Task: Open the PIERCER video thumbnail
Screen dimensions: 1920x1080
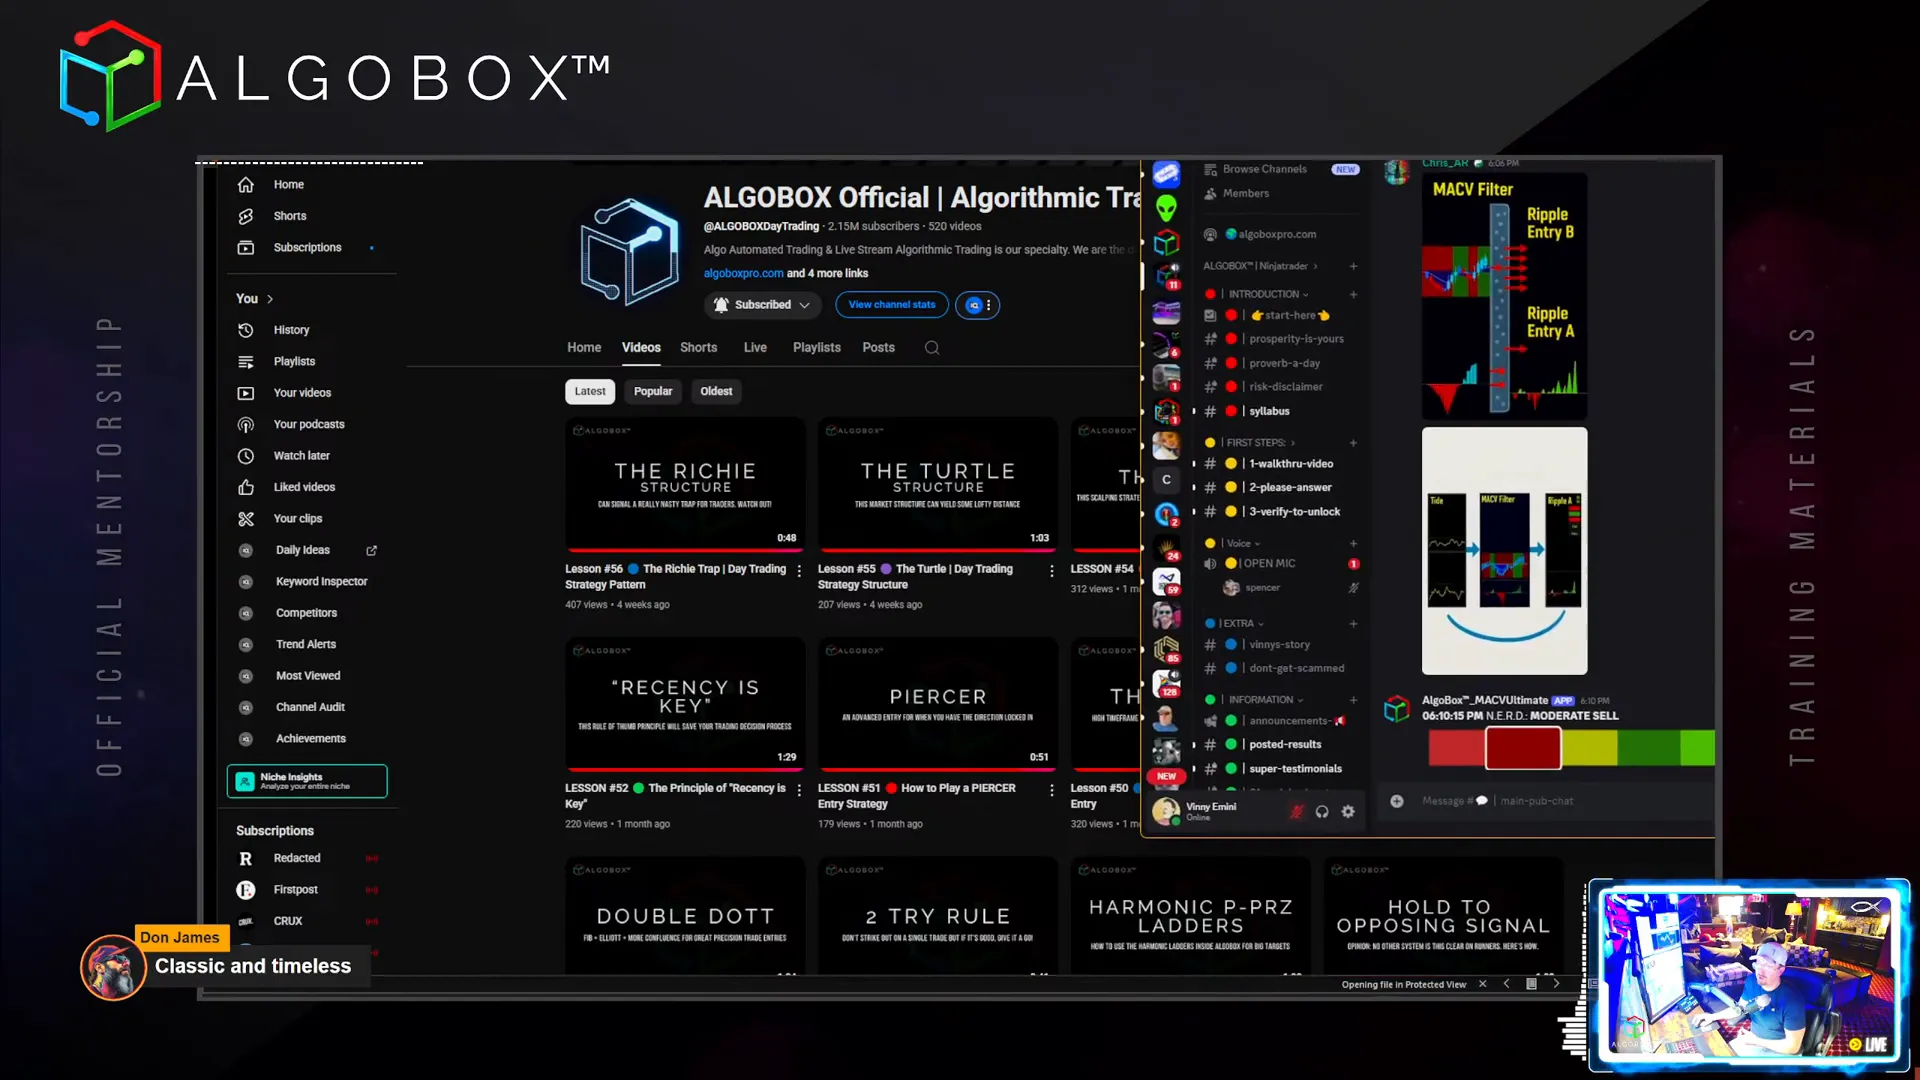Action: [x=938, y=704]
